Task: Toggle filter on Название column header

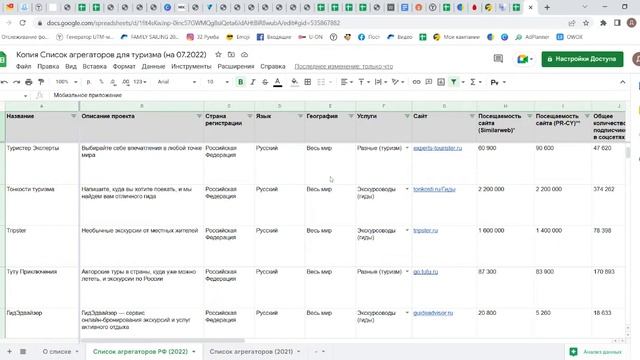Action: point(73,116)
